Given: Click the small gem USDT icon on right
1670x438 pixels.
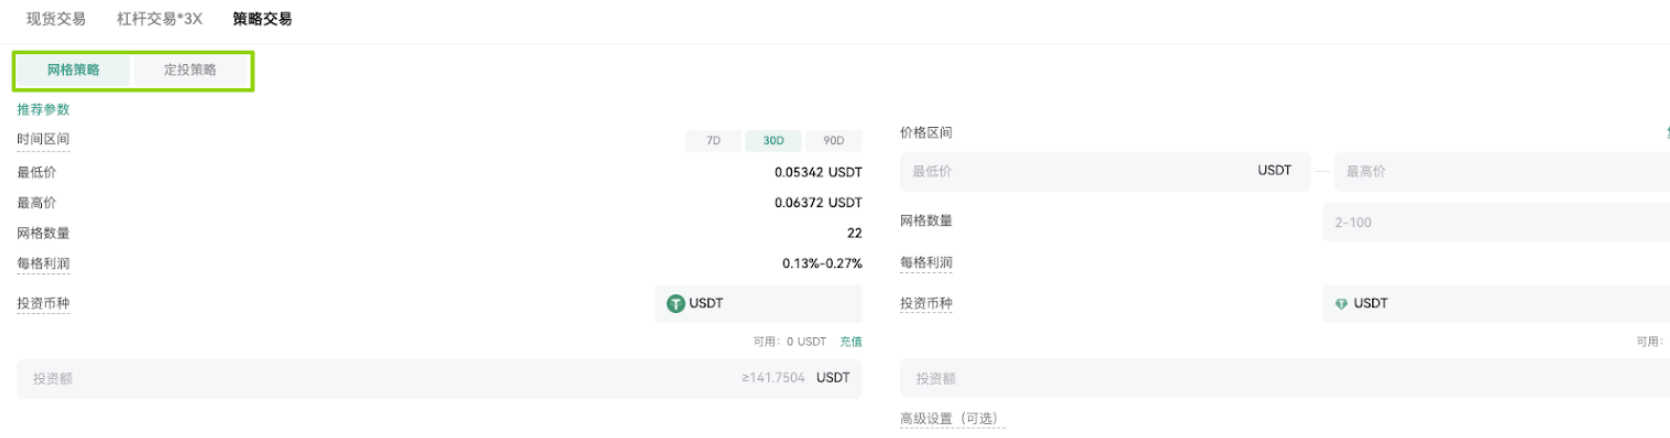Looking at the screenshot, I should point(1341,304).
